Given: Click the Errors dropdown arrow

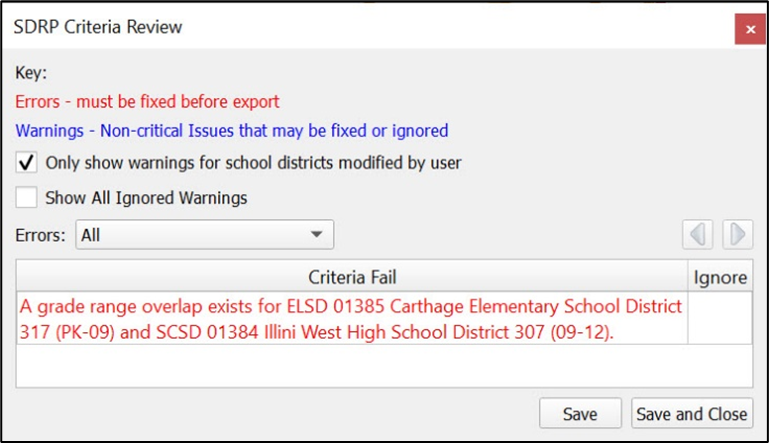Looking at the screenshot, I should [x=316, y=235].
